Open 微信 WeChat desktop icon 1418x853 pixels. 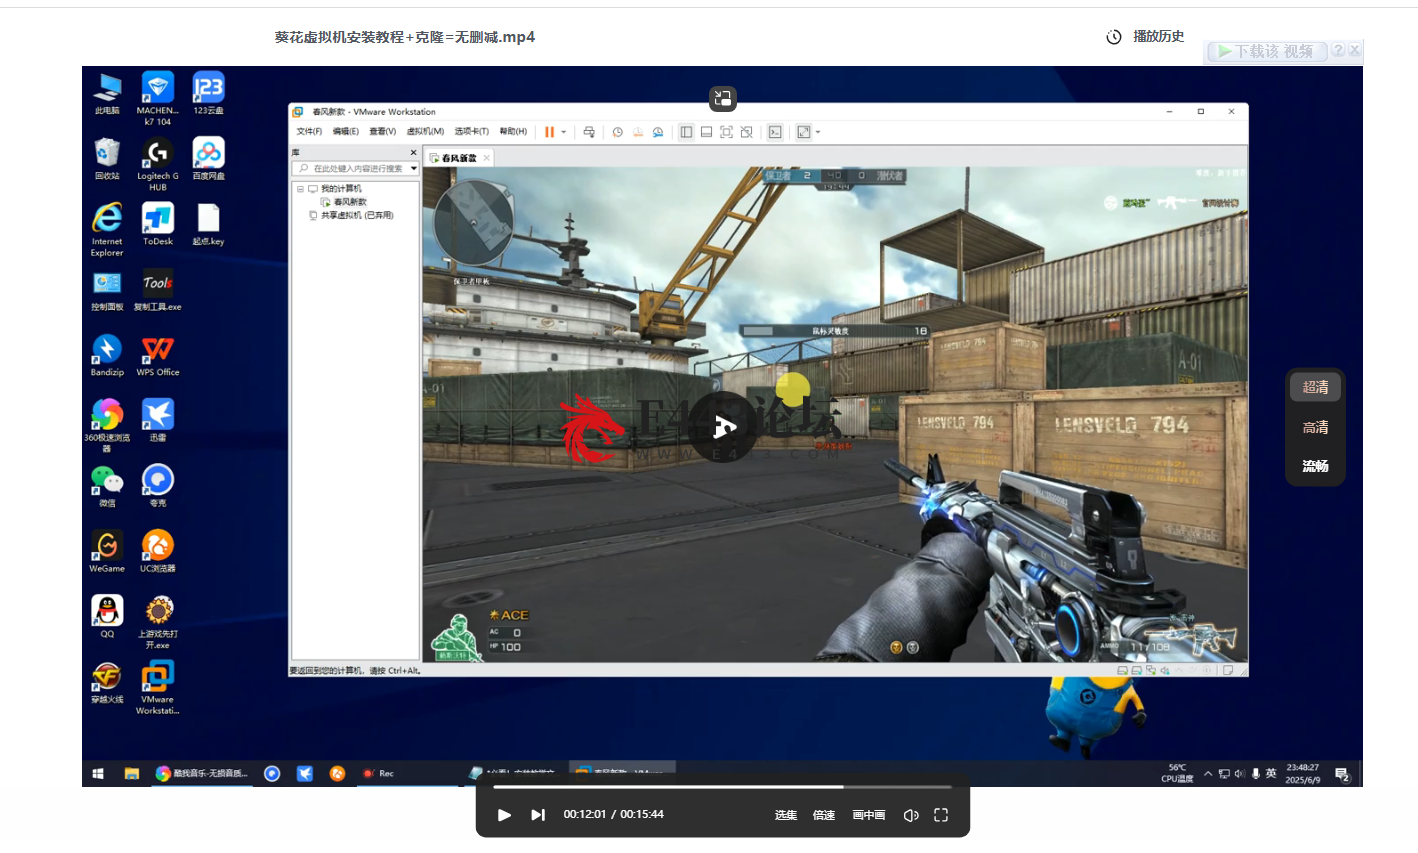pos(107,487)
